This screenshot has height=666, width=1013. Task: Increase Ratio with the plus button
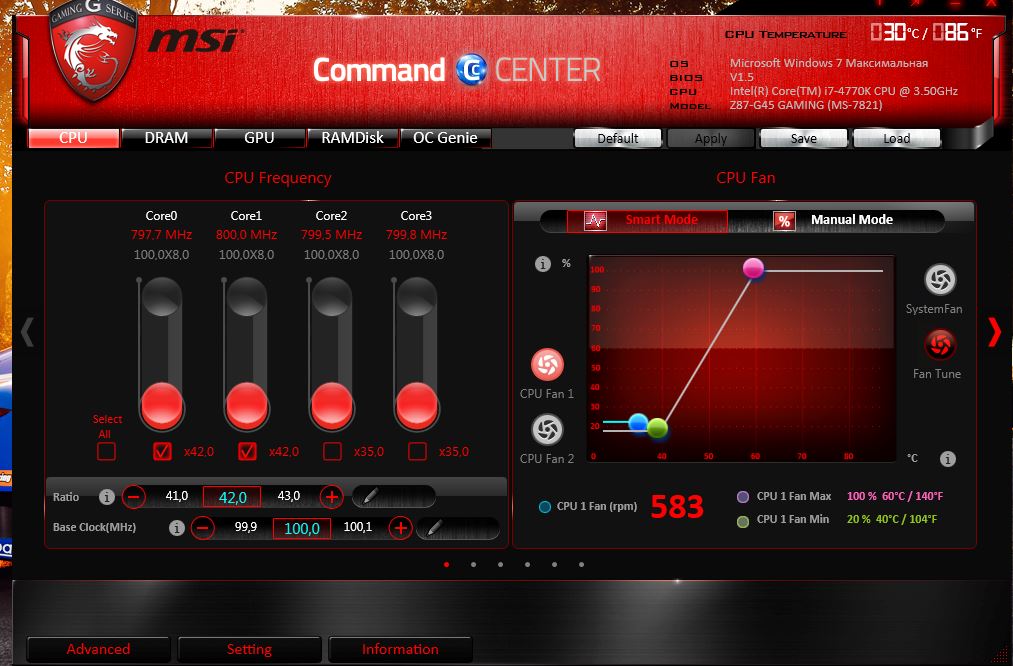point(331,497)
